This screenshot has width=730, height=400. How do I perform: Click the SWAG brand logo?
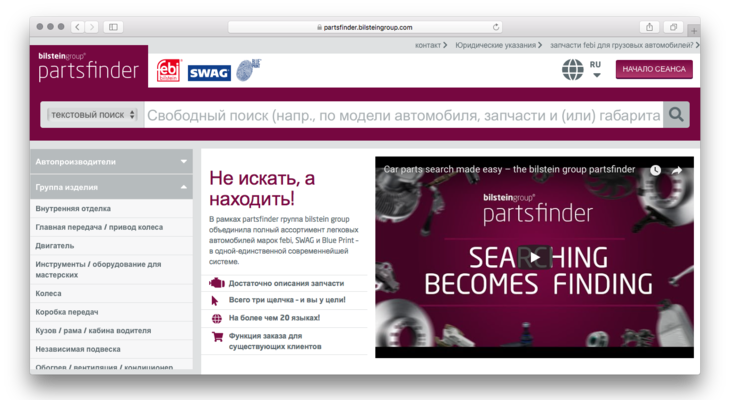coord(209,73)
